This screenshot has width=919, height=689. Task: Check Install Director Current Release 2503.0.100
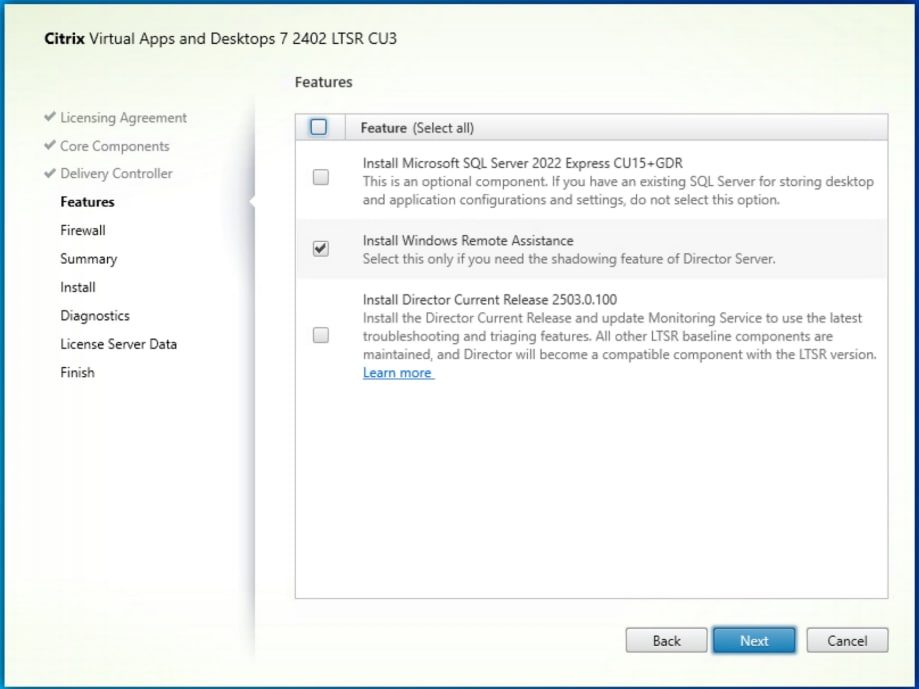321,335
